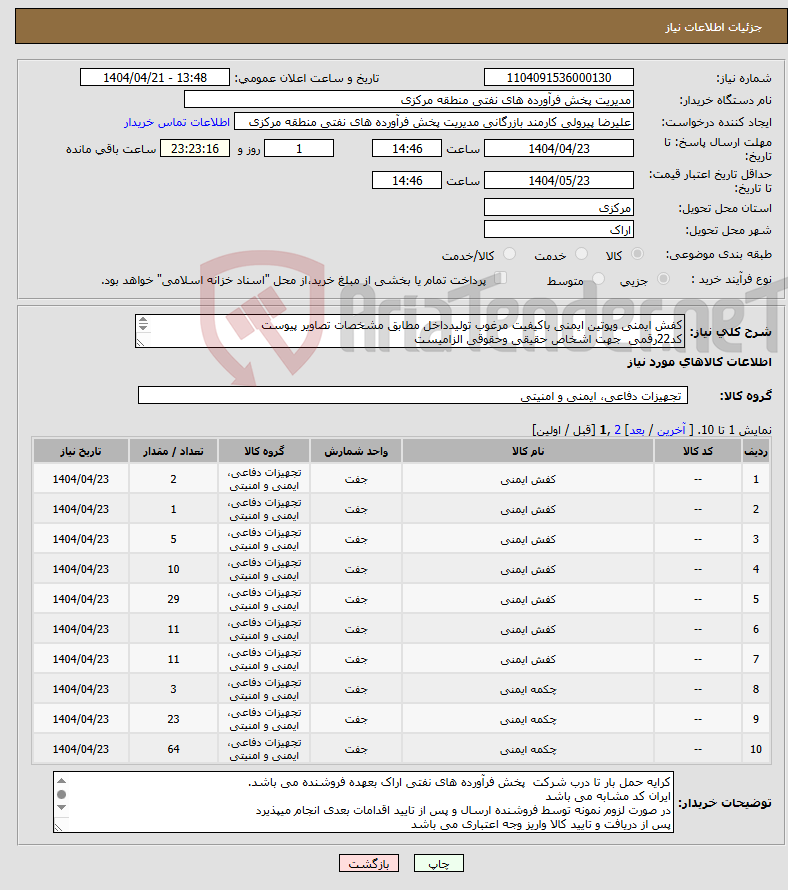Click the goods group field تجهیزات دفاعی
Viewport: 788px width, 890px height.
point(413,395)
